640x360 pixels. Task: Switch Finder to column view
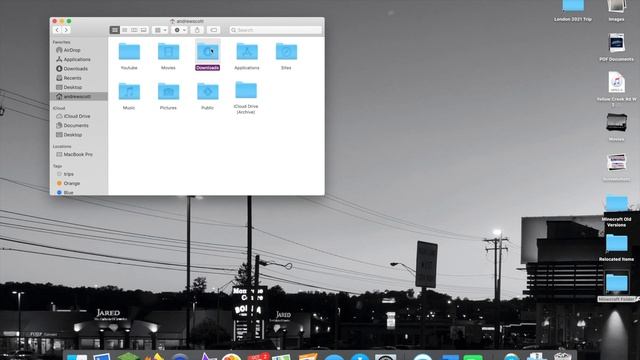click(x=134, y=30)
